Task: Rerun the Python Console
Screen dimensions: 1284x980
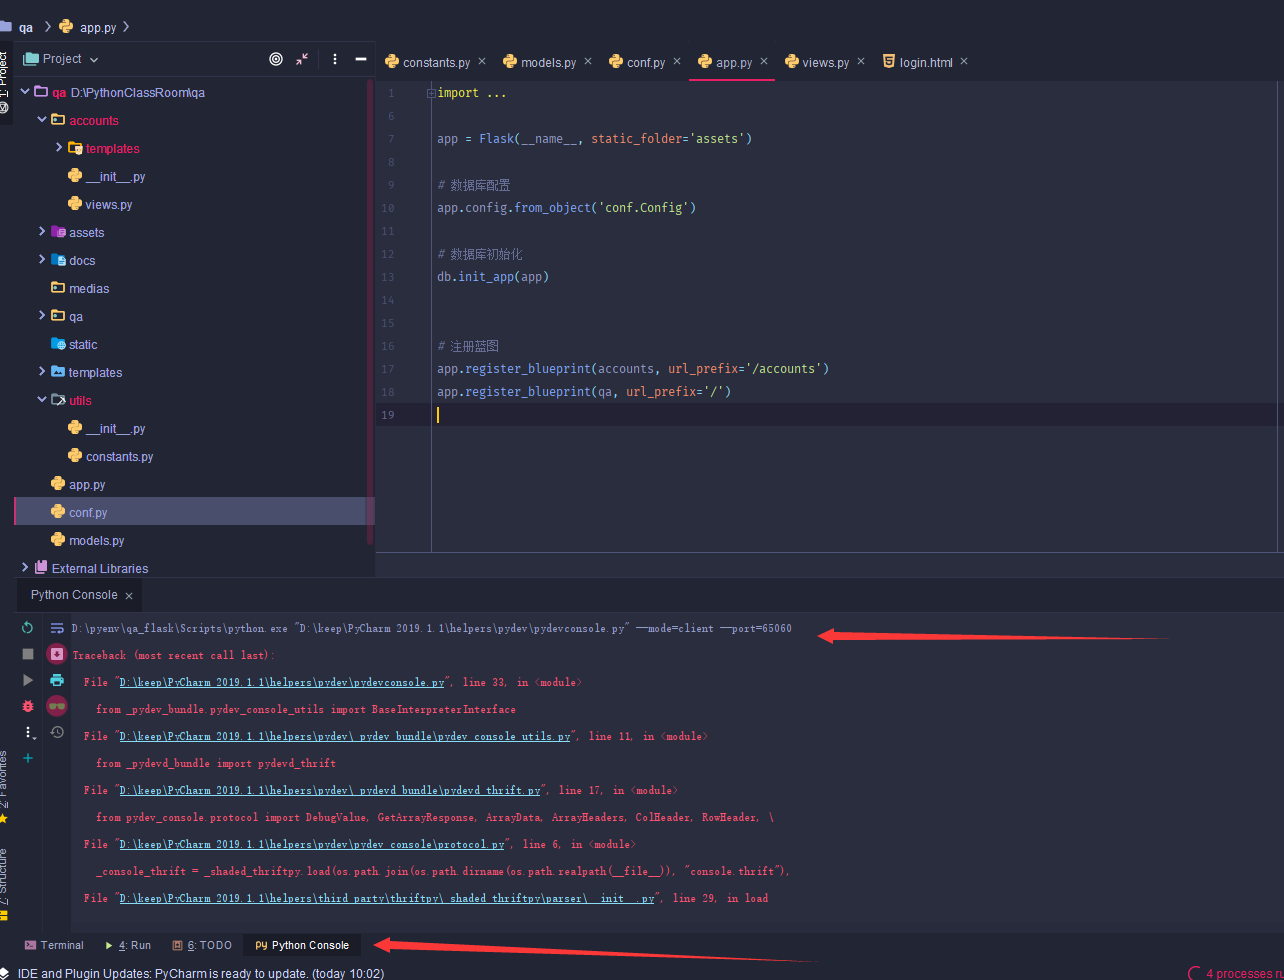Action: tap(28, 628)
